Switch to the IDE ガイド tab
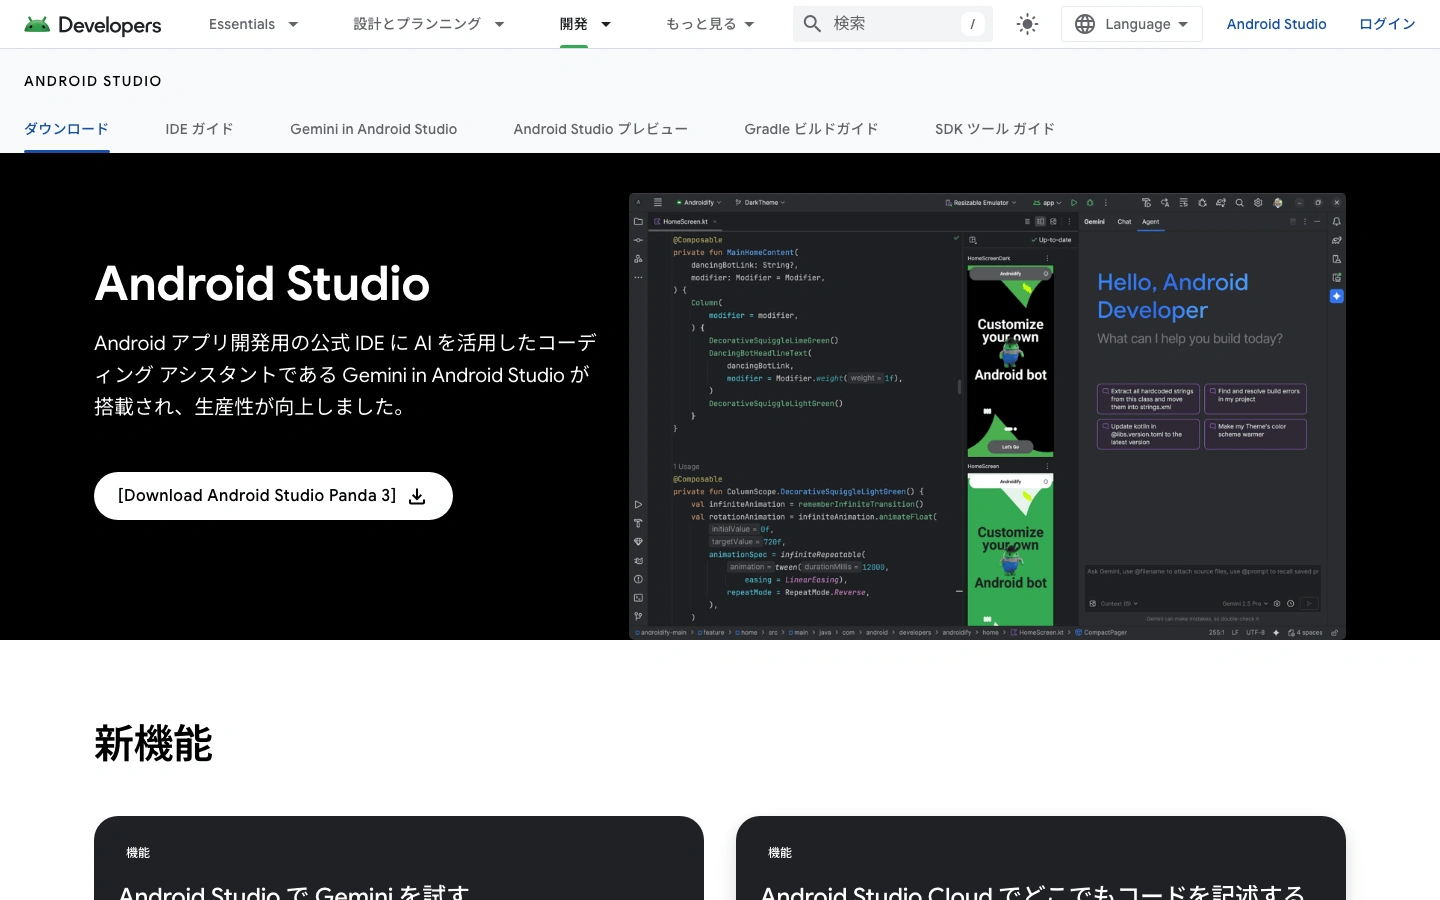 (199, 129)
